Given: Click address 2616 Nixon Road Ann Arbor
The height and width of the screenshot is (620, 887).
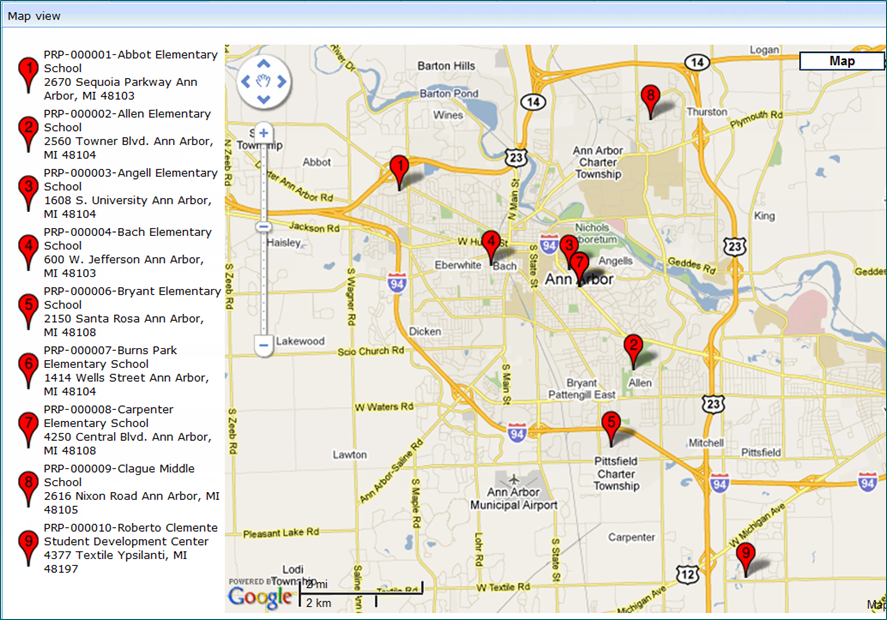Looking at the screenshot, I should tap(132, 502).
